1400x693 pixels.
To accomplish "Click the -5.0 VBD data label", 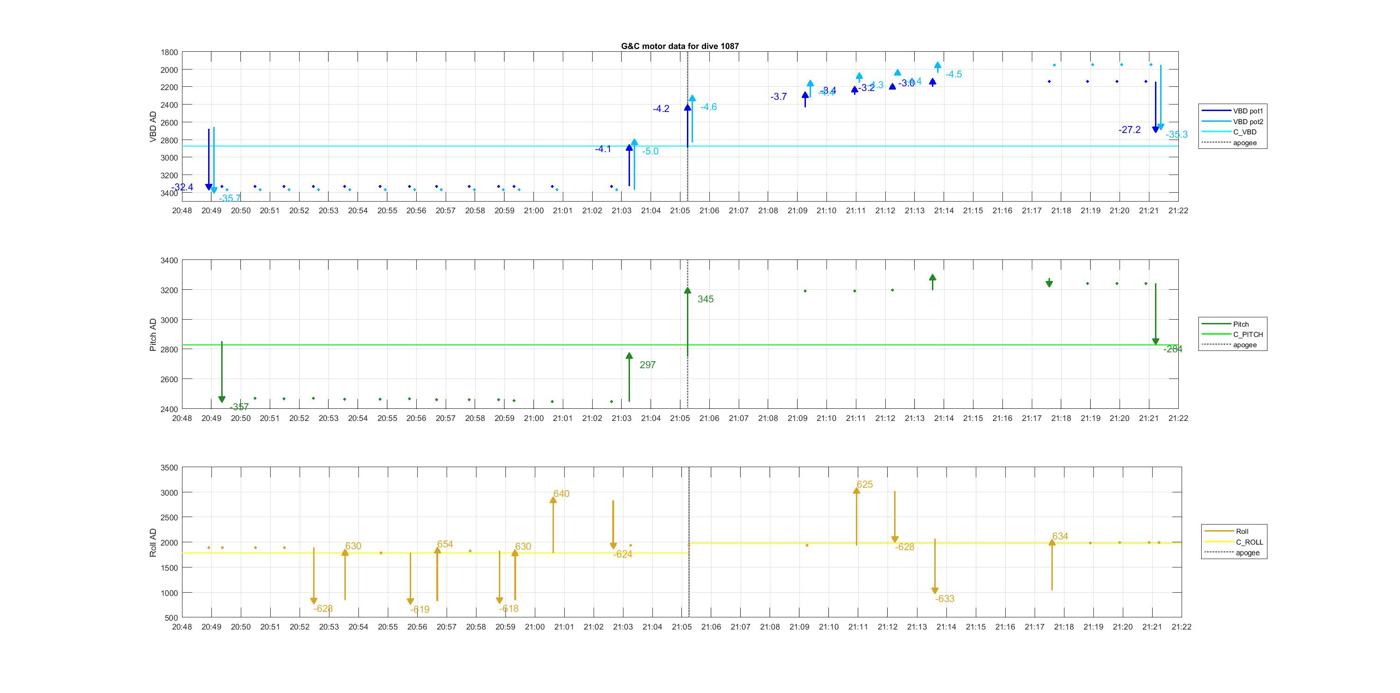I will [x=650, y=152].
